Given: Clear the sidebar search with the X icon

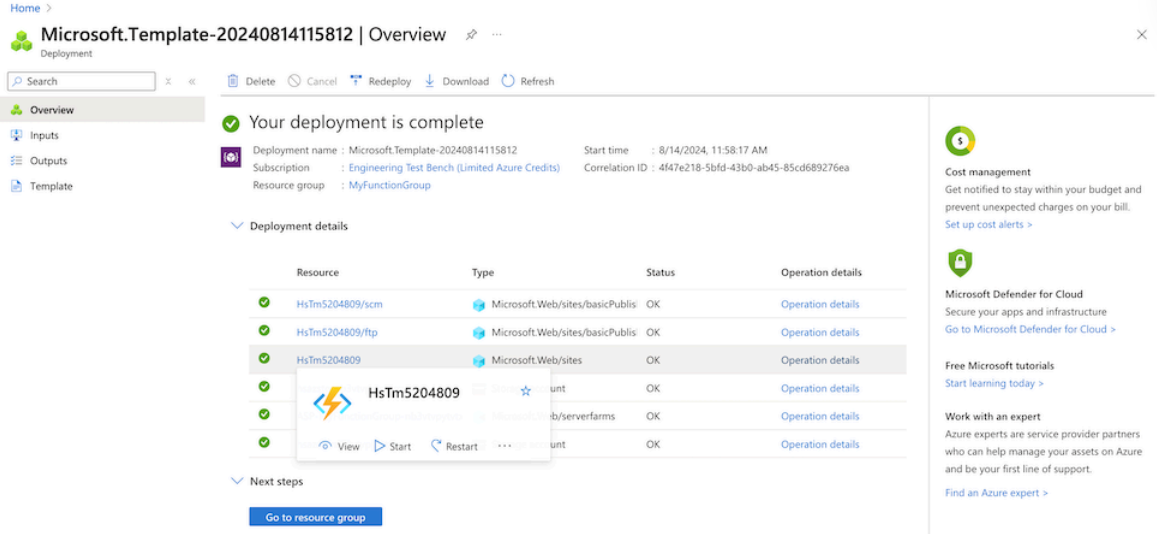Looking at the screenshot, I should (168, 81).
